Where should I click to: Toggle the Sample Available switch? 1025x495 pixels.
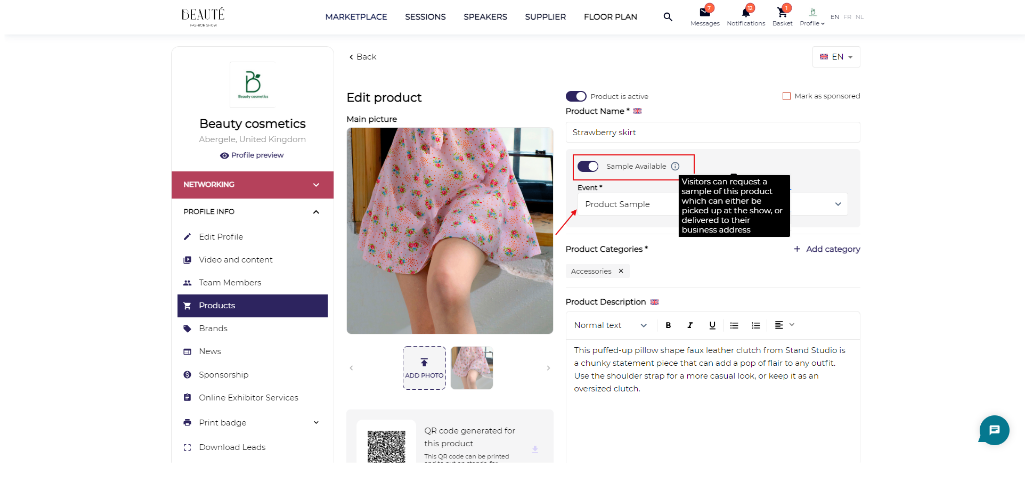[x=588, y=166]
